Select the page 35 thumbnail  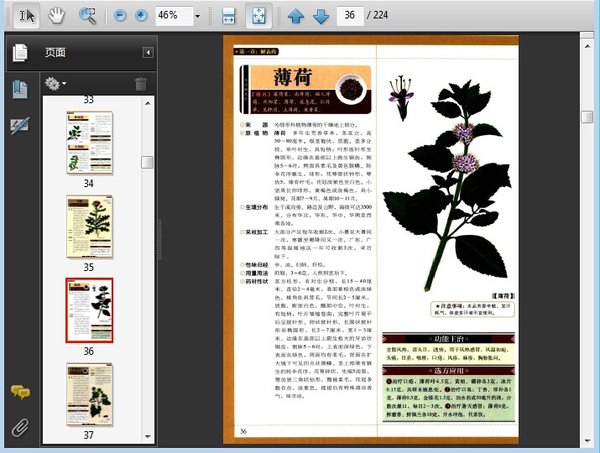89,227
